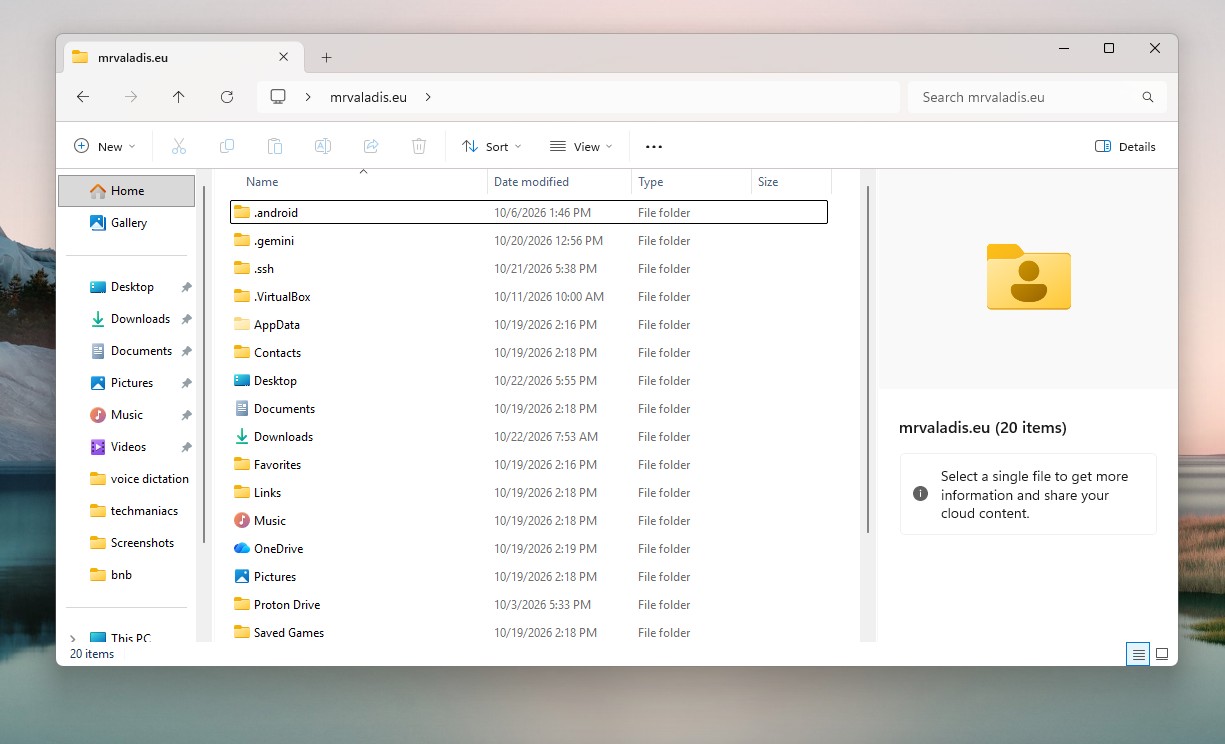Click the Cut scissors icon
Image resolution: width=1225 pixels, height=744 pixels.
179,146
